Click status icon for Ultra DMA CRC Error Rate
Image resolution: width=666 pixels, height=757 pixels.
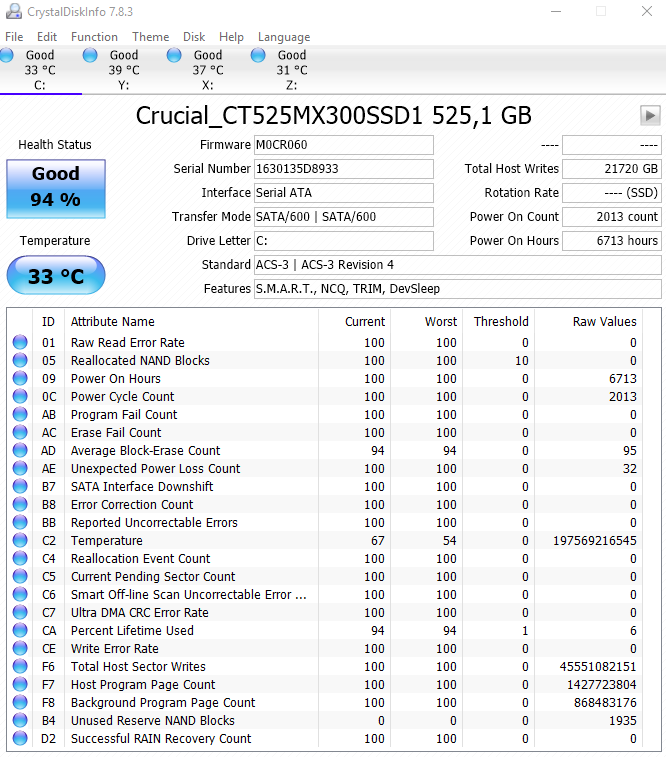[20, 612]
